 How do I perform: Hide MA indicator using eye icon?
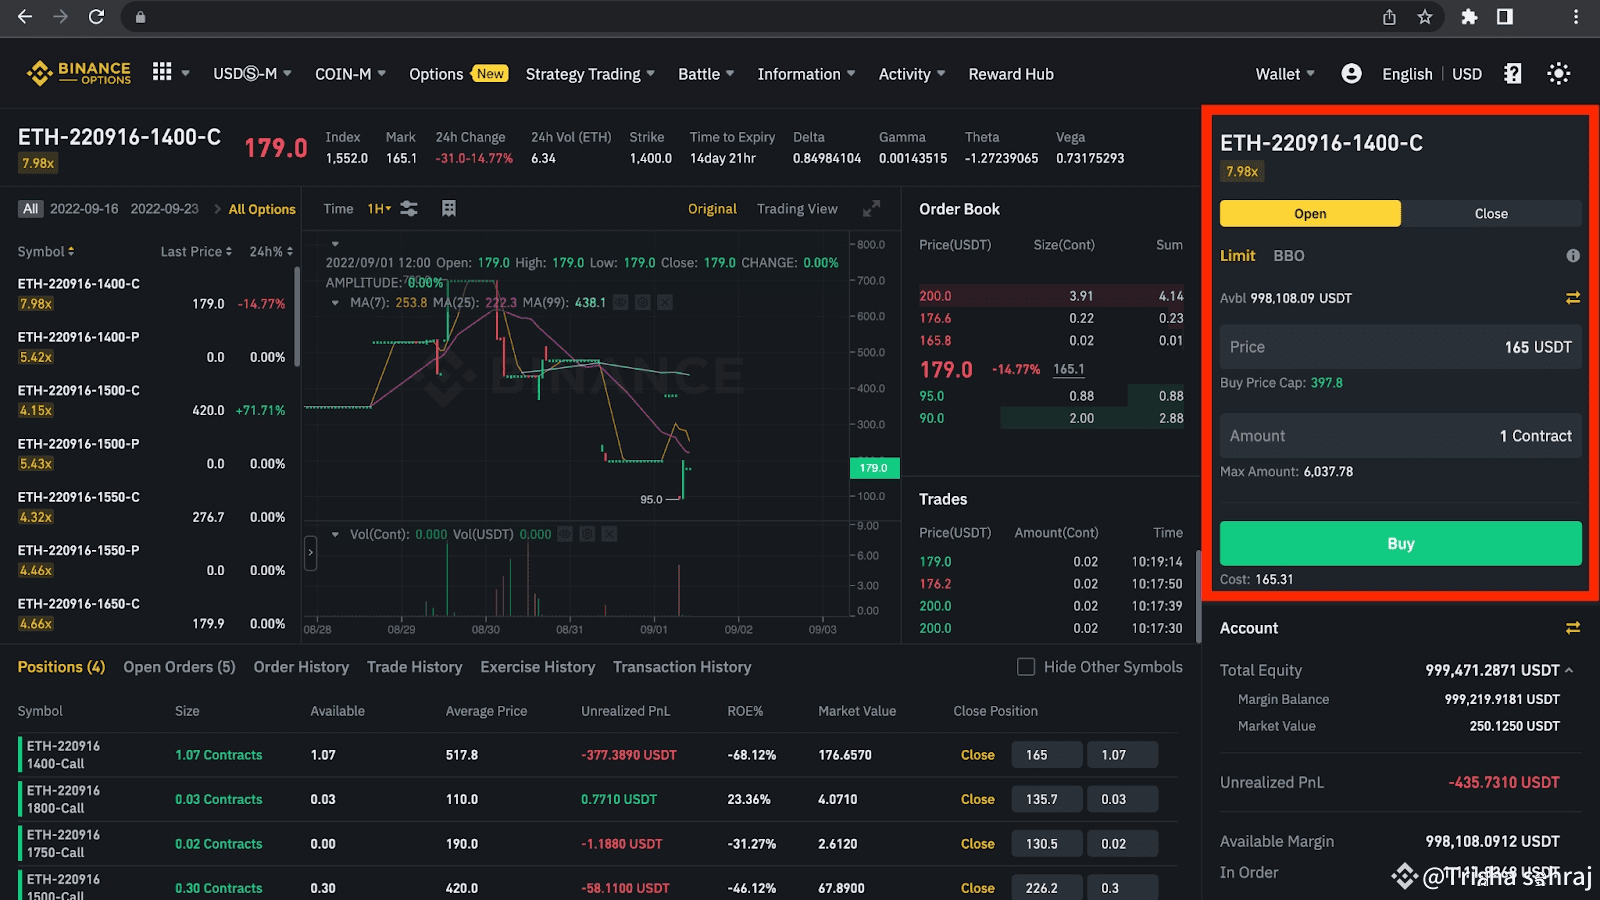pos(621,302)
